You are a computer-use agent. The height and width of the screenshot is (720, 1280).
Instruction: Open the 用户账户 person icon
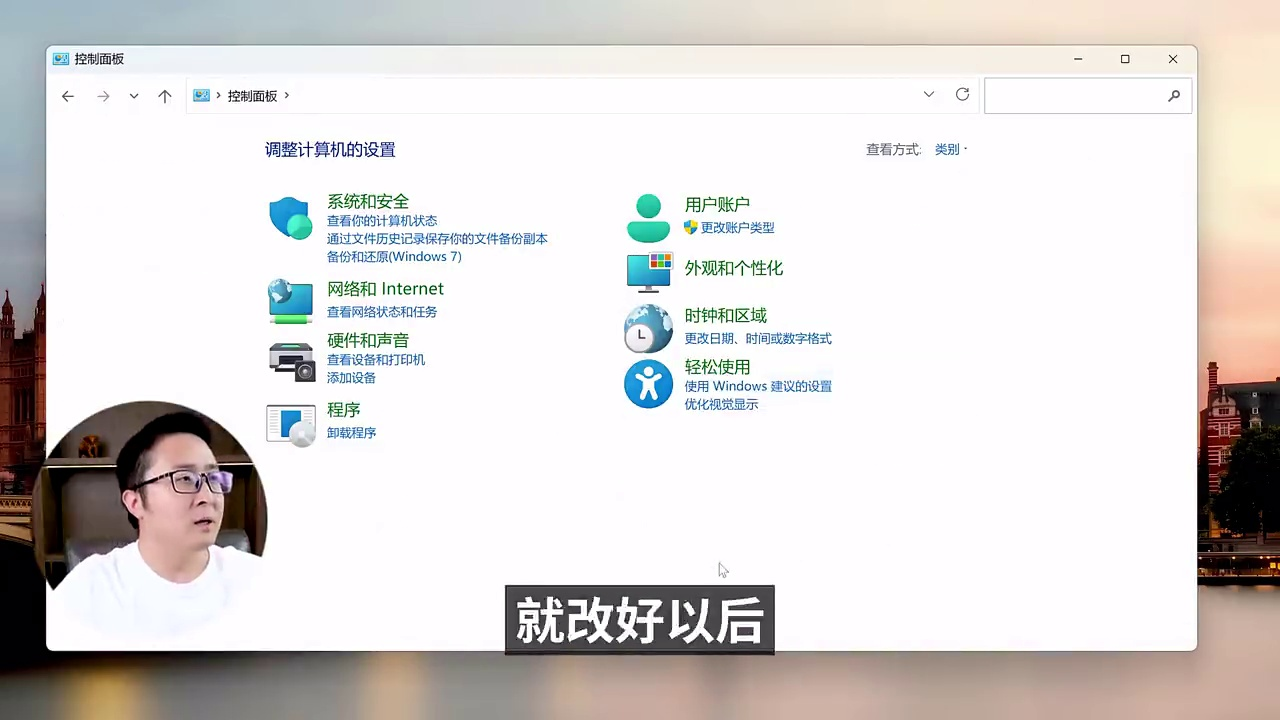[648, 218]
